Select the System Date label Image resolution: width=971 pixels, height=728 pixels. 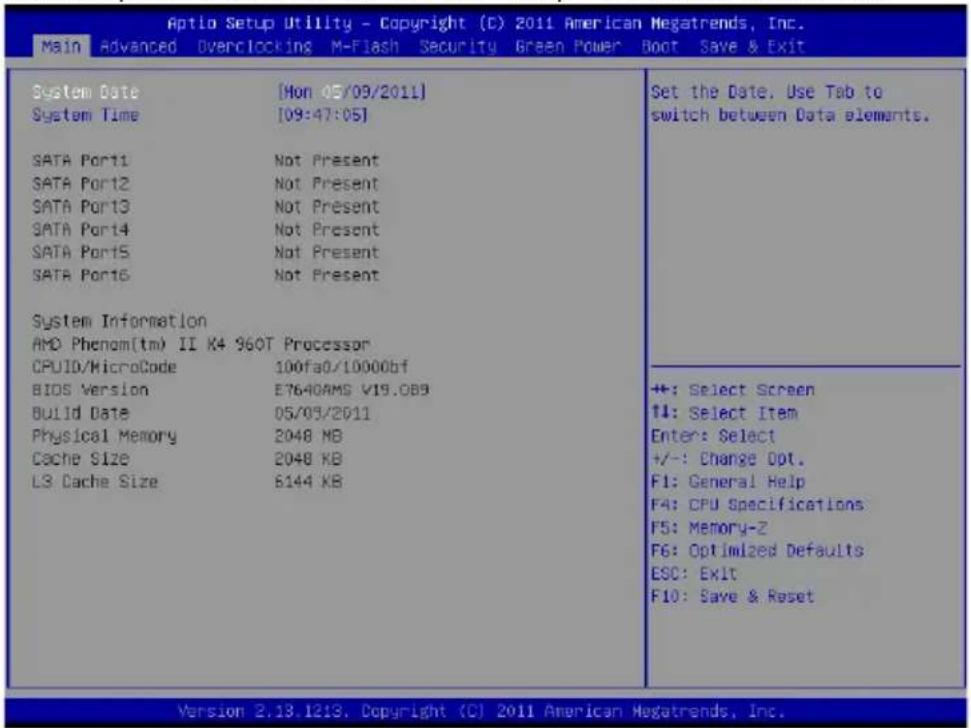85,92
